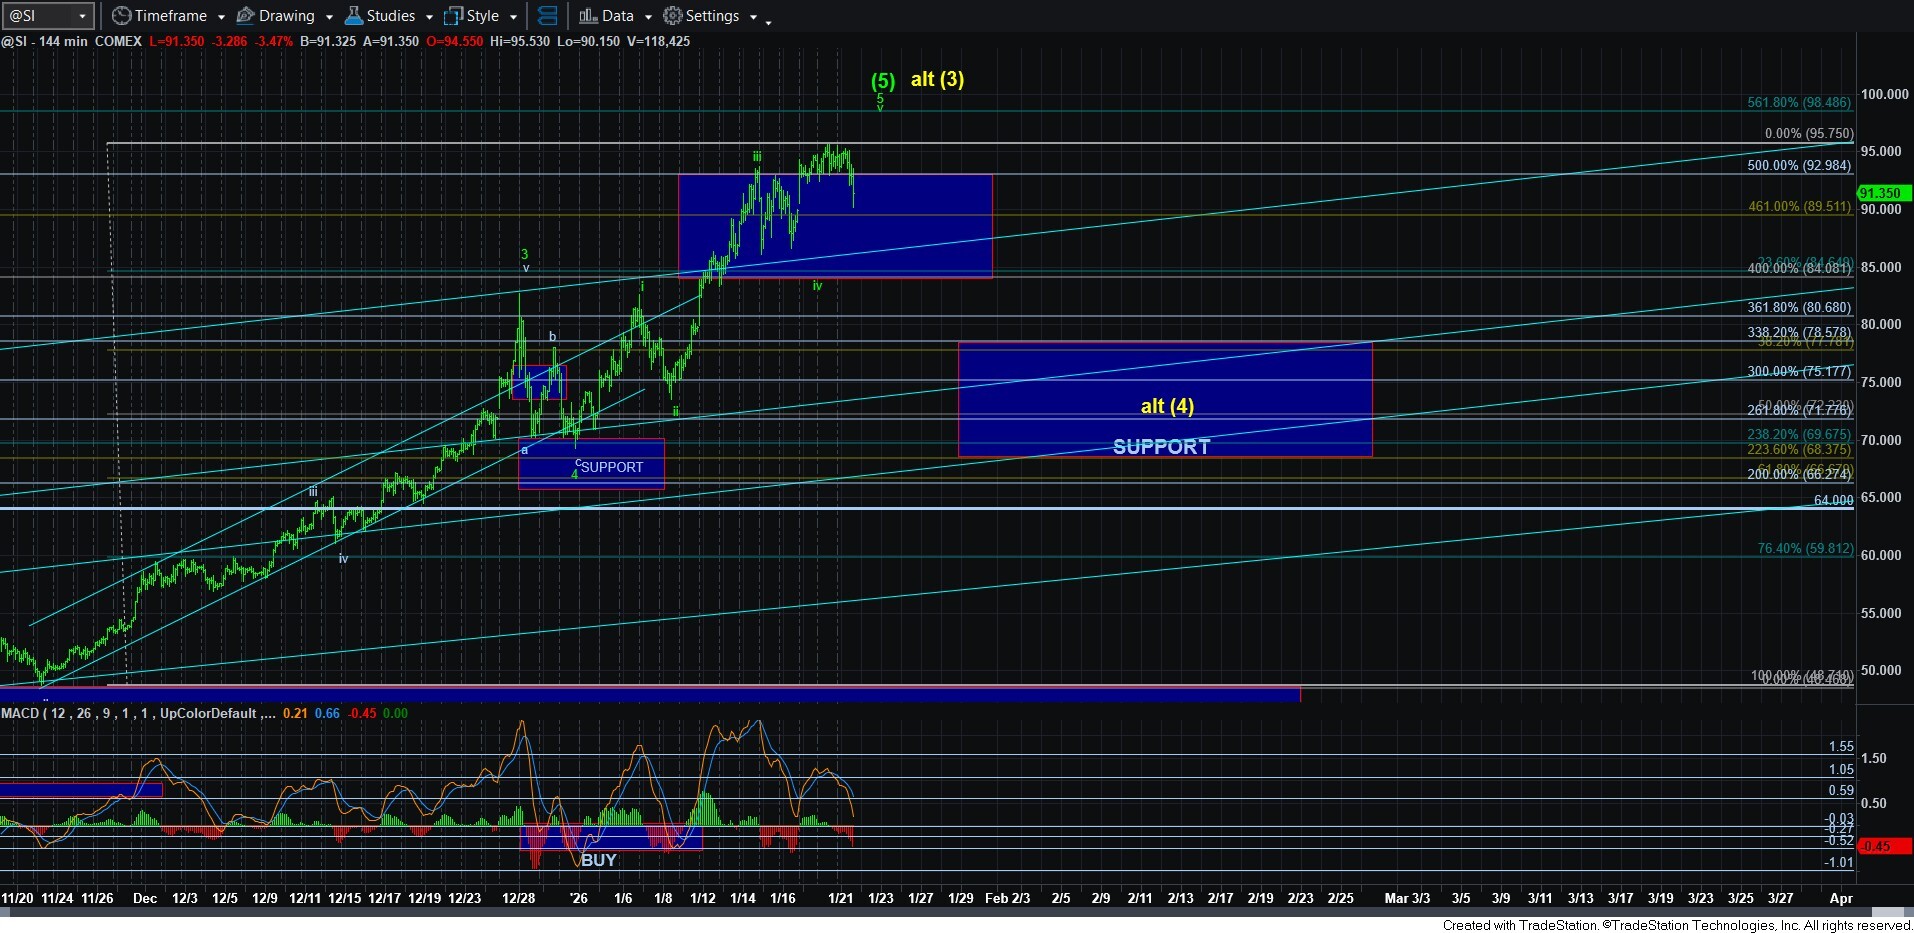Open the Drawing dropdown arrow
The width and height of the screenshot is (1914, 933).
(x=329, y=17)
